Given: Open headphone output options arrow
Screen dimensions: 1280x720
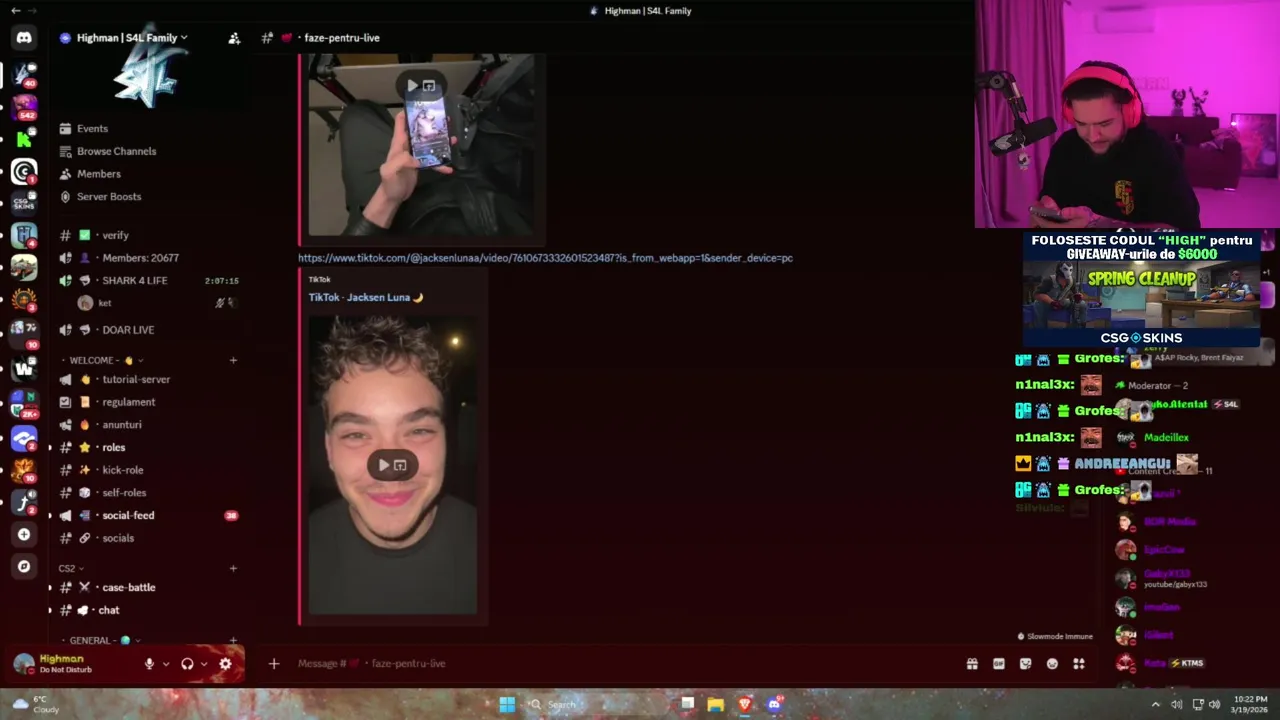Looking at the screenshot, I should (204, 664).
